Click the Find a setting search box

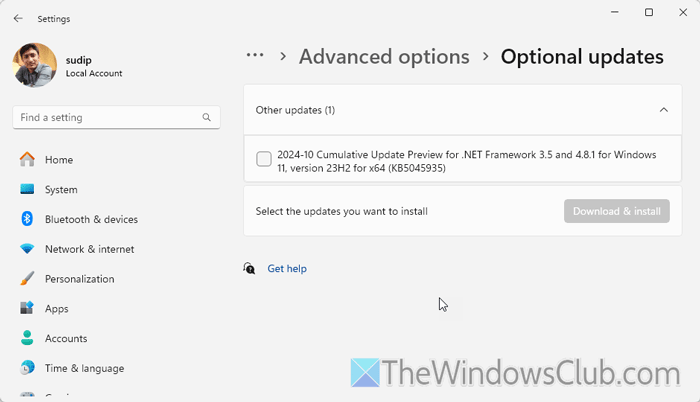pos(108,117)
